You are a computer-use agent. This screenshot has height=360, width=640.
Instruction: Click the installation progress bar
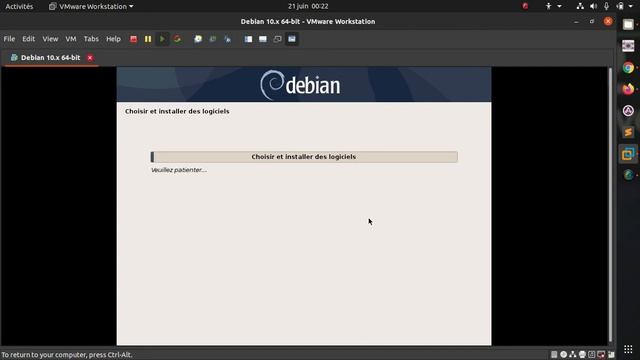304,157
